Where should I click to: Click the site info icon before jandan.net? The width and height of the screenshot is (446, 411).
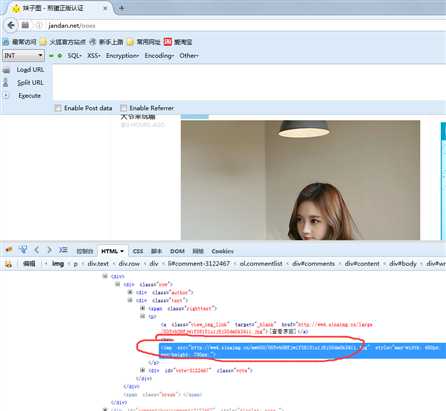[x=39, y=25]
